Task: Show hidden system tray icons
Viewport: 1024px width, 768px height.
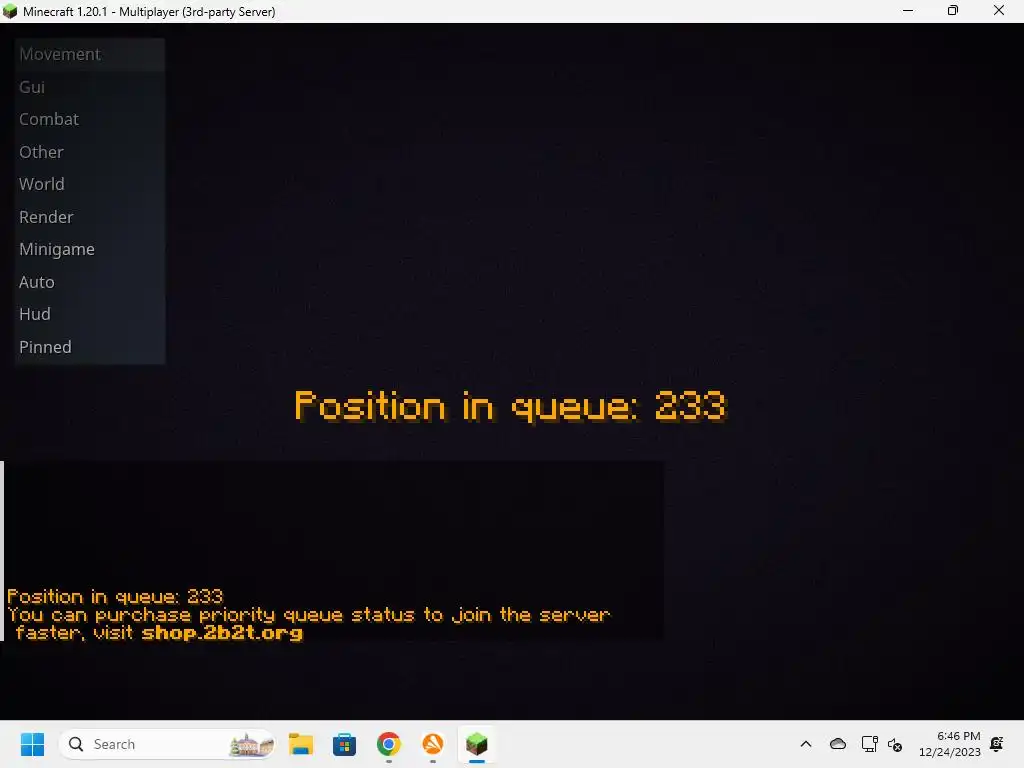Action: tap(806, 744)
